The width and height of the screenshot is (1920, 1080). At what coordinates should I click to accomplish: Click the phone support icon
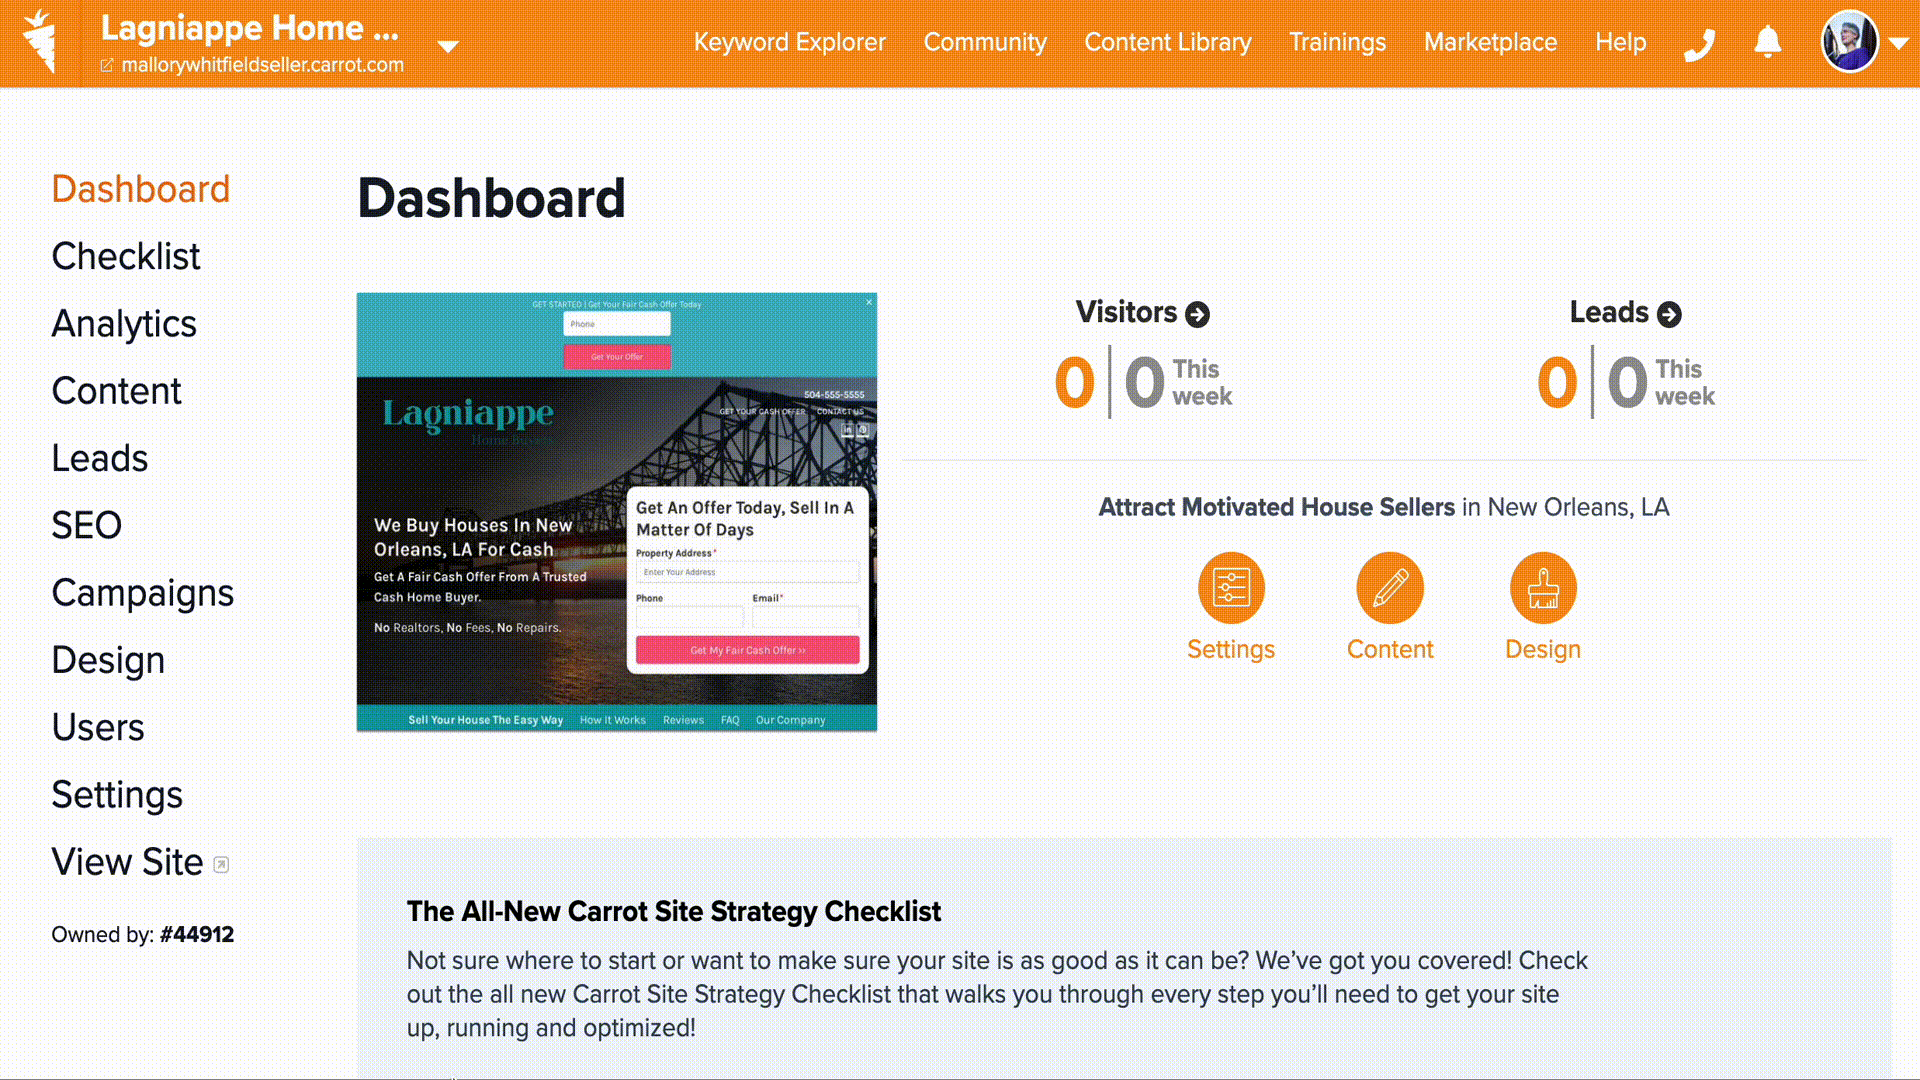pos(1702,42)
